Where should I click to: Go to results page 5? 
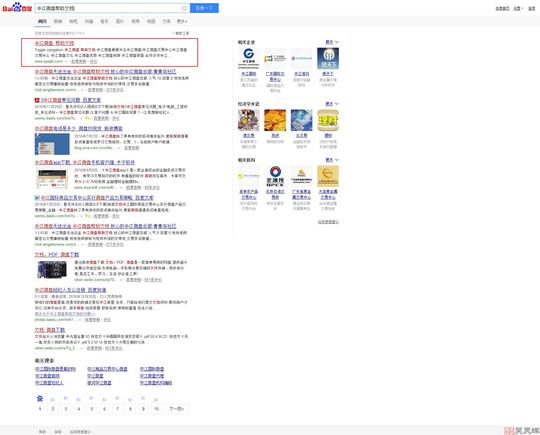pos(92,408)
